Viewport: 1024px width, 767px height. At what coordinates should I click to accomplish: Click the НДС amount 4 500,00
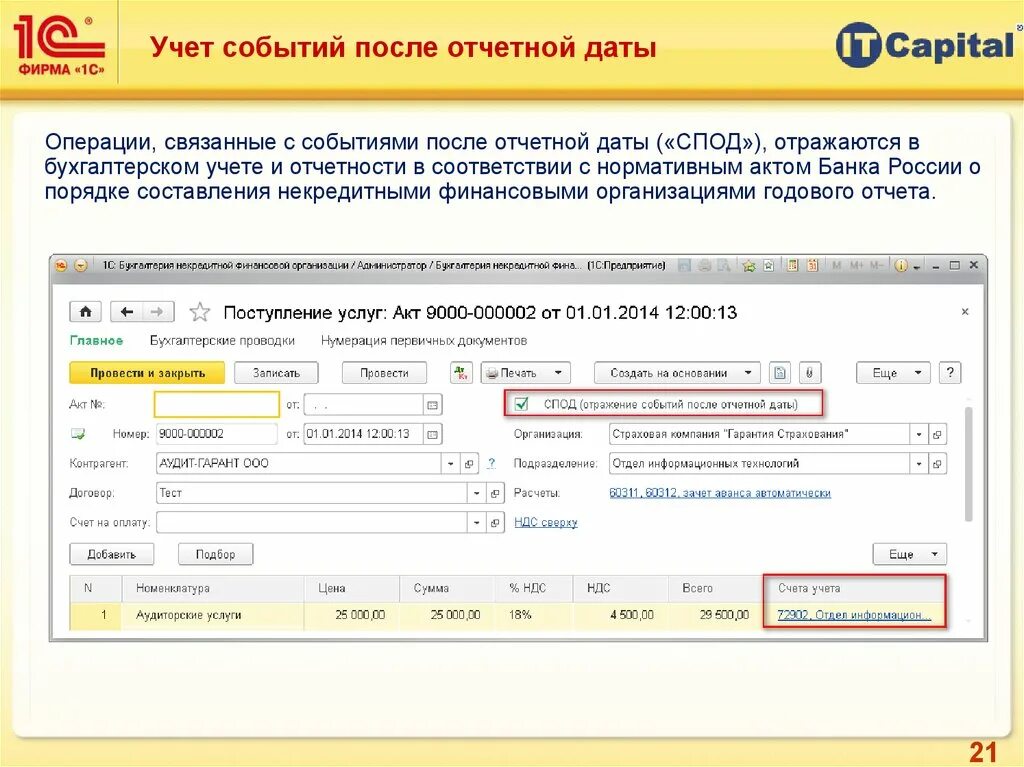[620, 615]
